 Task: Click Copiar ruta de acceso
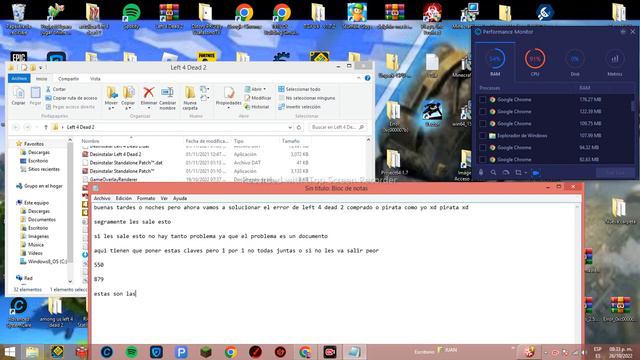point(71,98)
